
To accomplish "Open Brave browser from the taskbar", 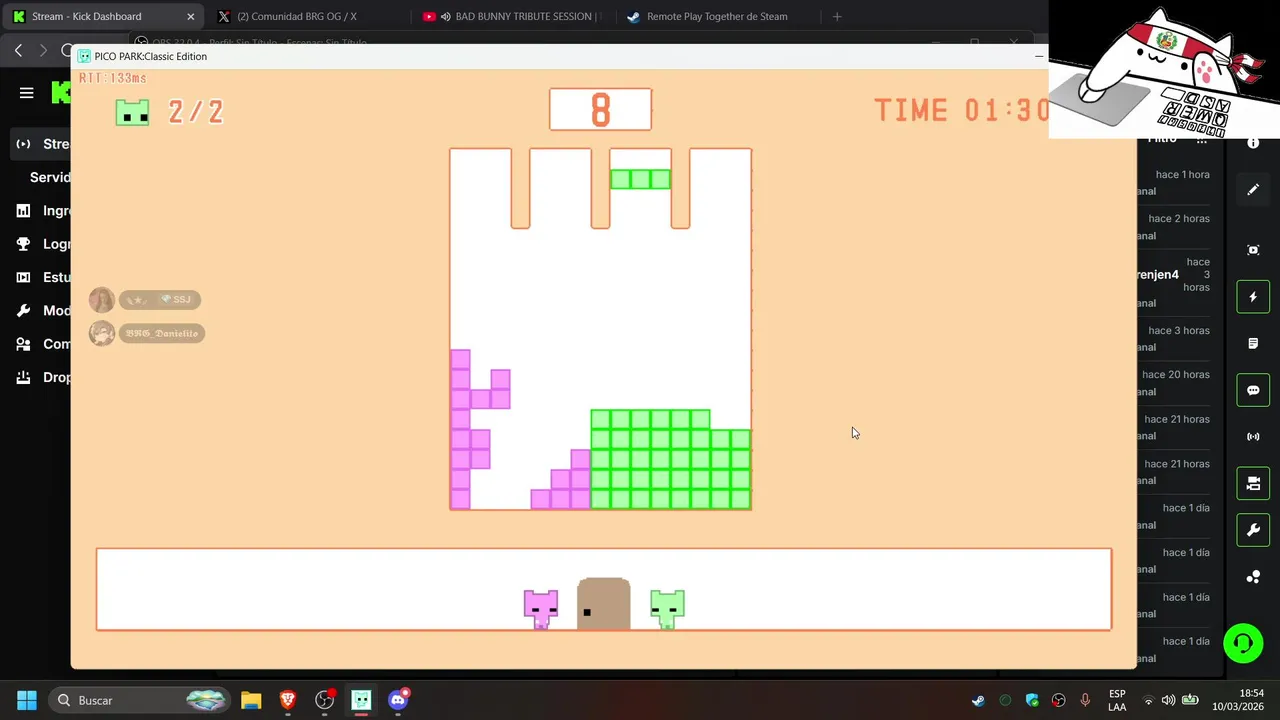I will pyautogui.click(x=288, y=700).
